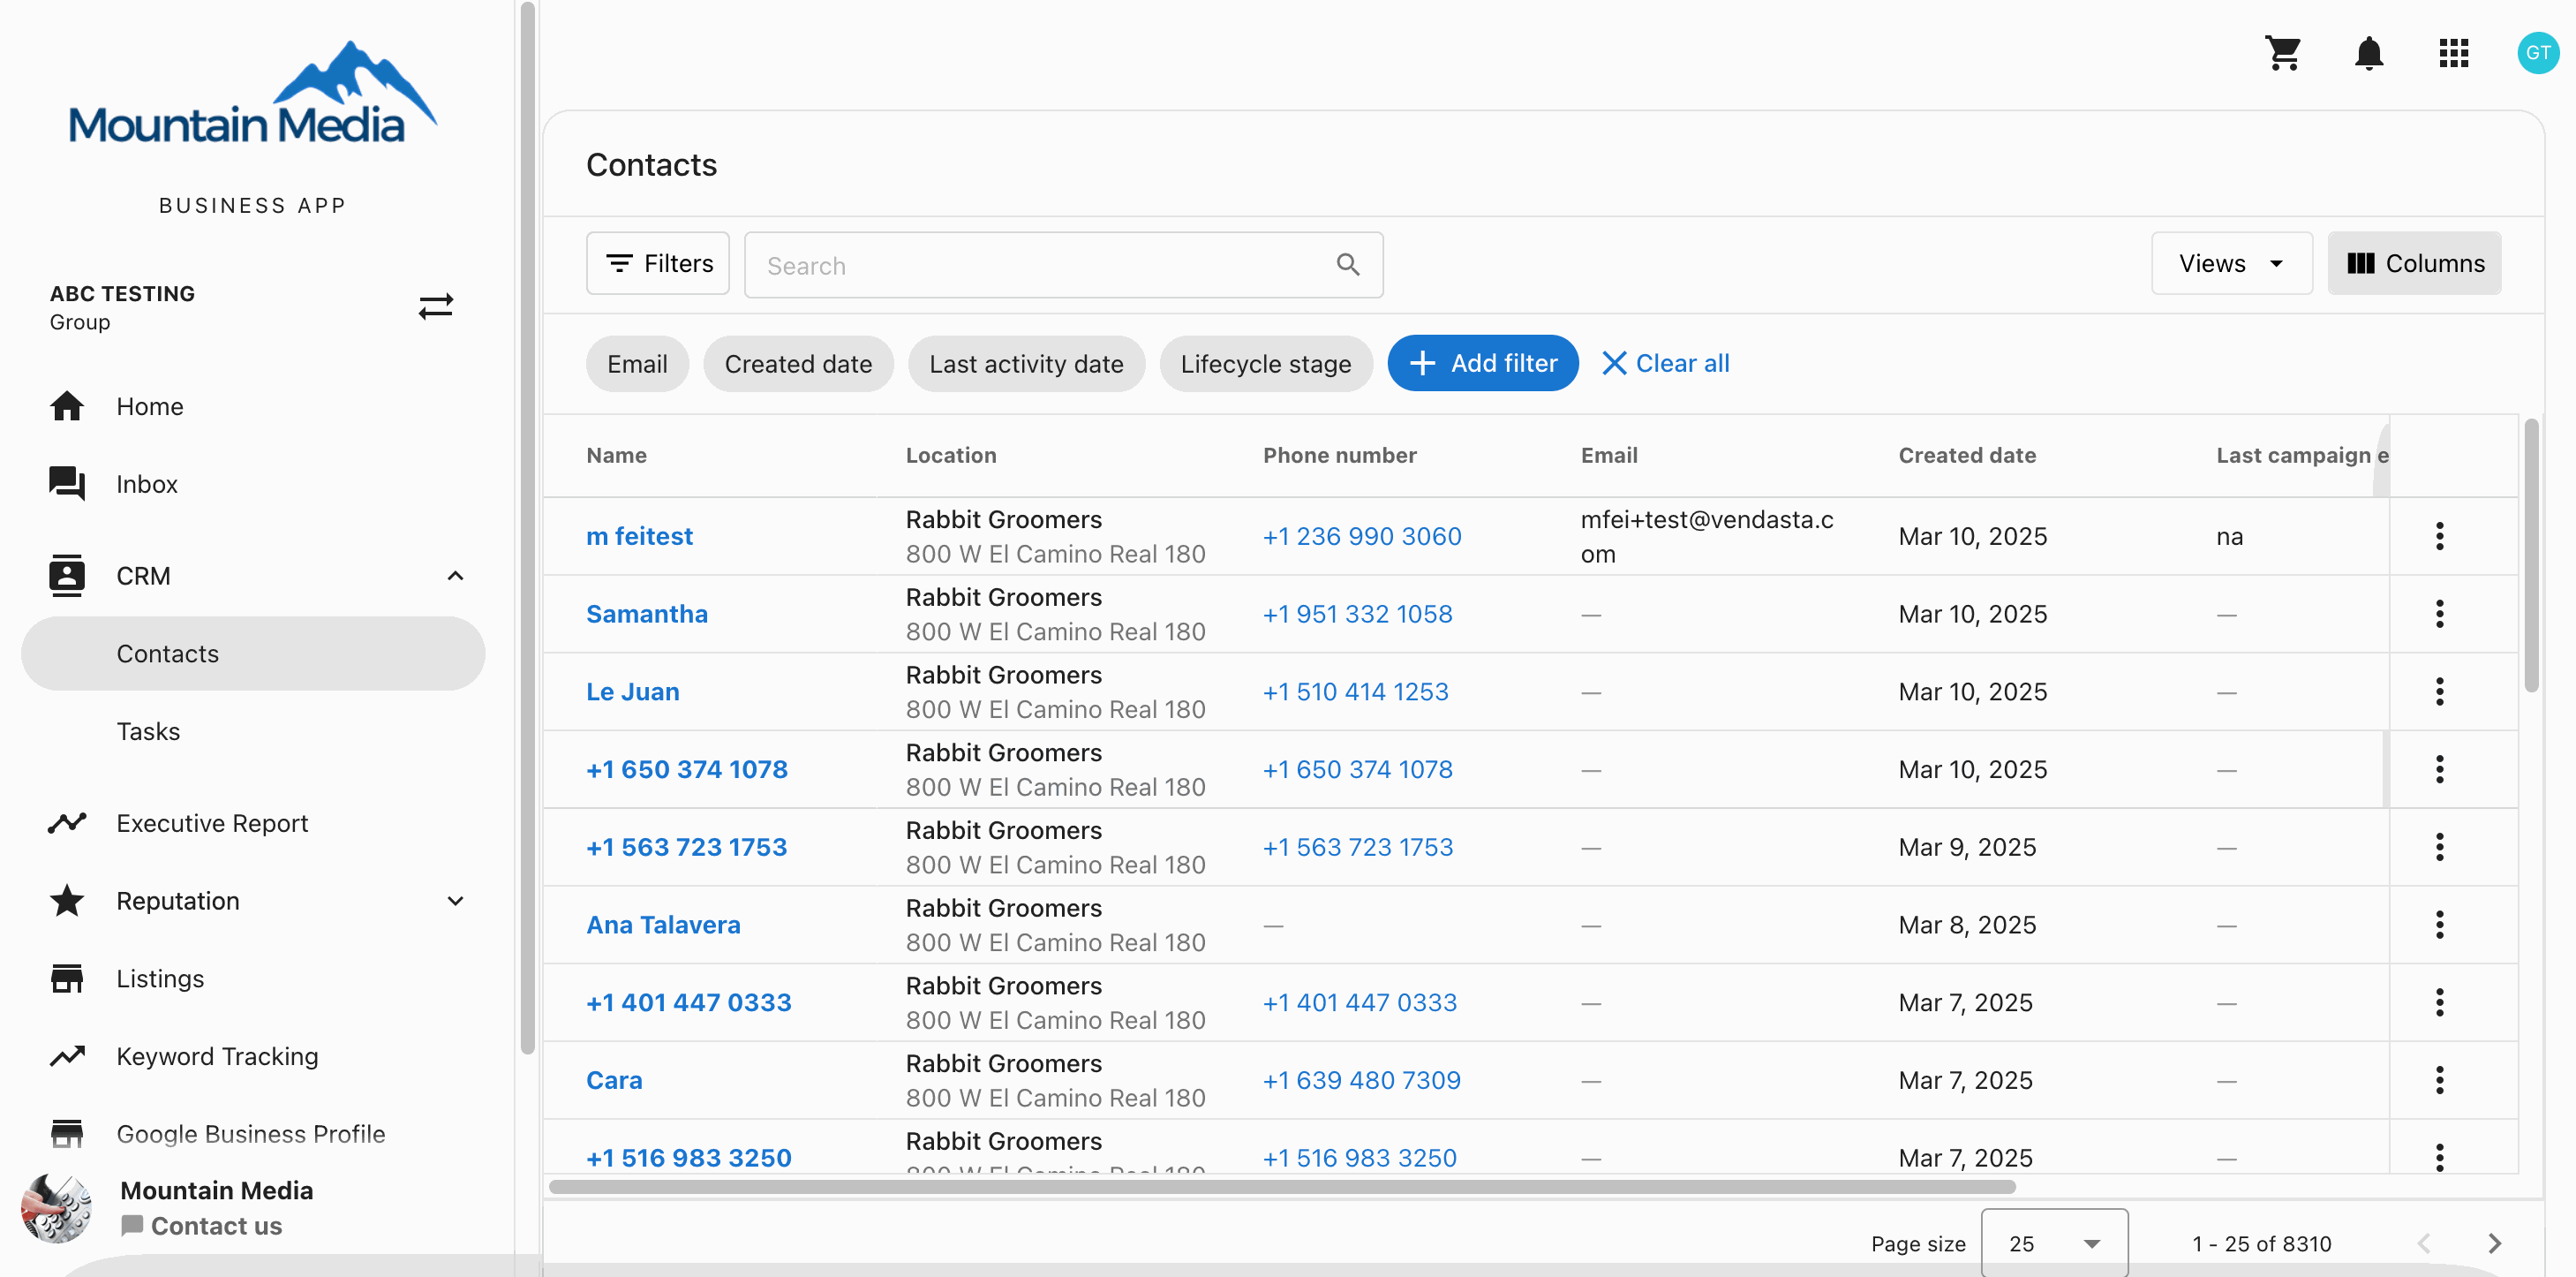Open row actions for Samantha

pyautogui.click(x=2439, y=614)
